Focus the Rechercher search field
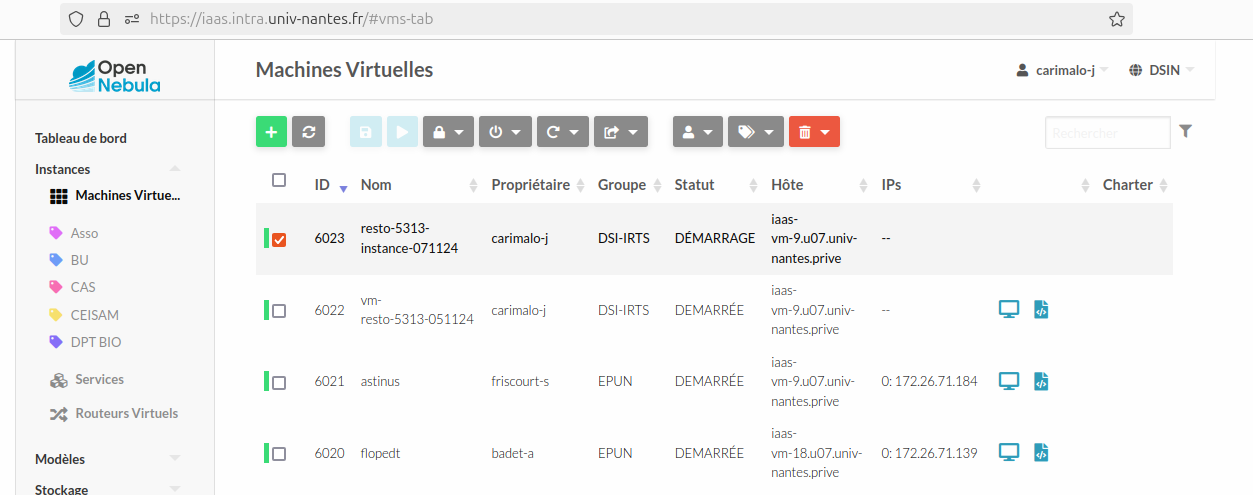Image resolution: width=1253 pixels, height=495 pixels. coord(1107,132)
